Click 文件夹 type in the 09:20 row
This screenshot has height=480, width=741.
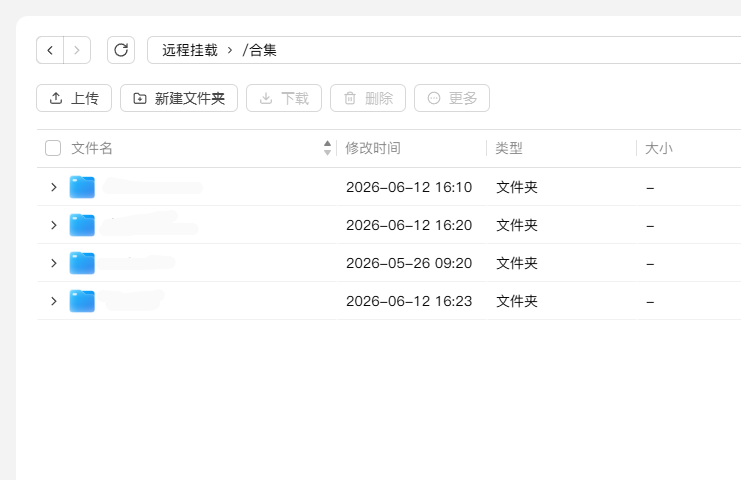(517, 263)
